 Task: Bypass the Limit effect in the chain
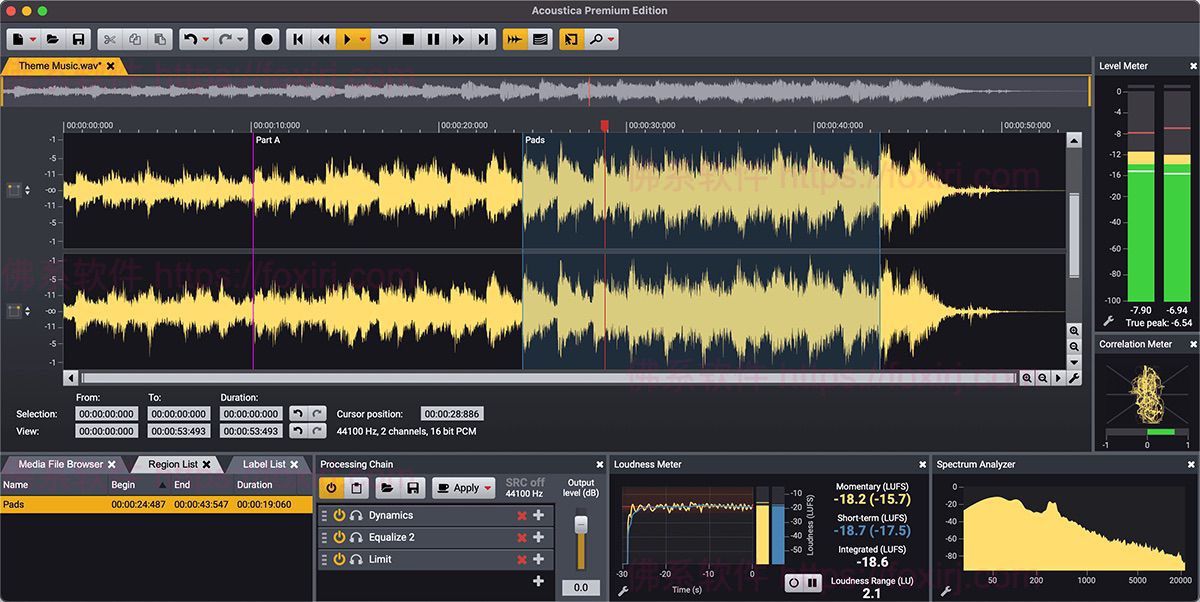click(x=339, y=559)
